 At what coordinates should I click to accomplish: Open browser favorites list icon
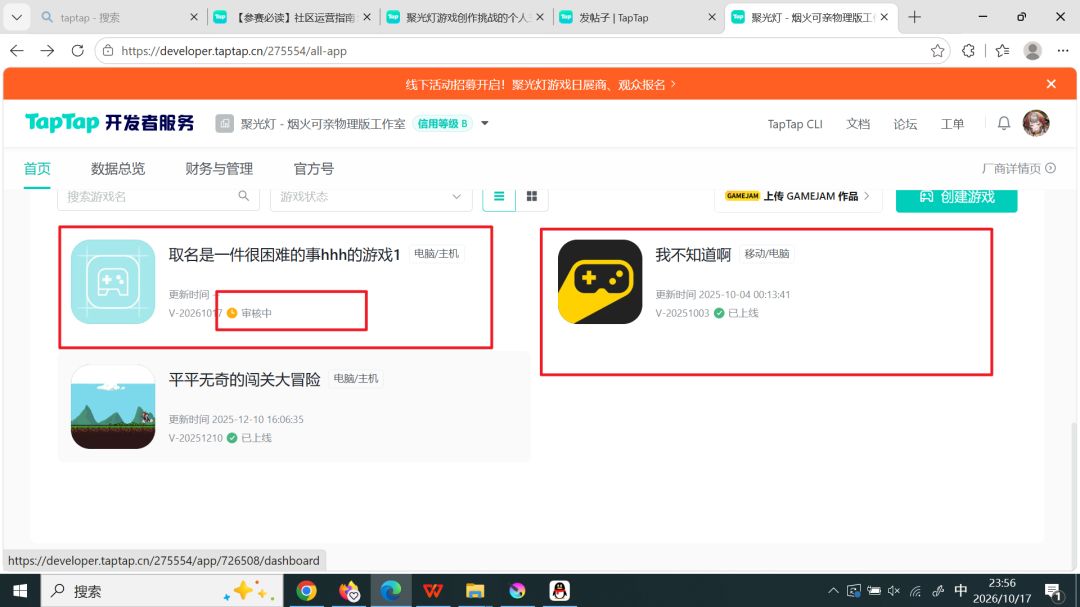point(1002,51)
